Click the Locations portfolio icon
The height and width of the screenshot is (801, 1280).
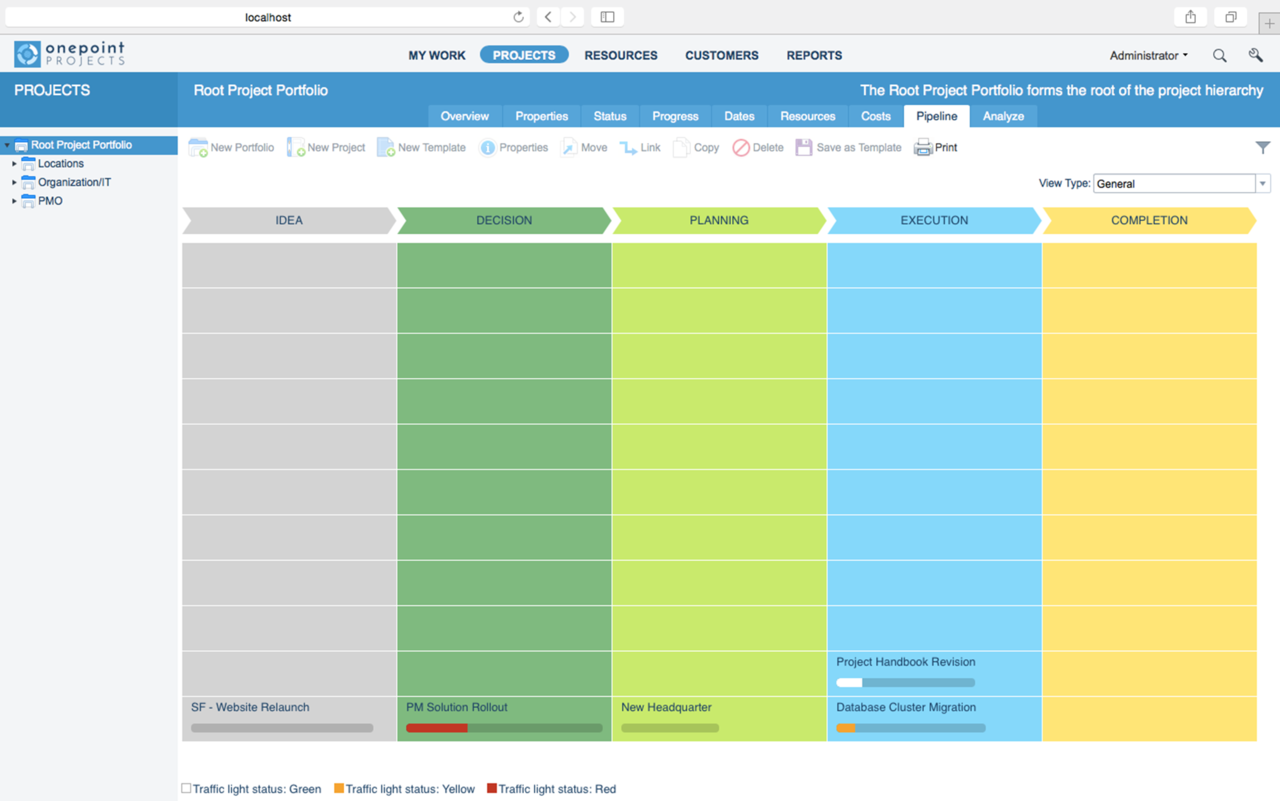(28, 164)
